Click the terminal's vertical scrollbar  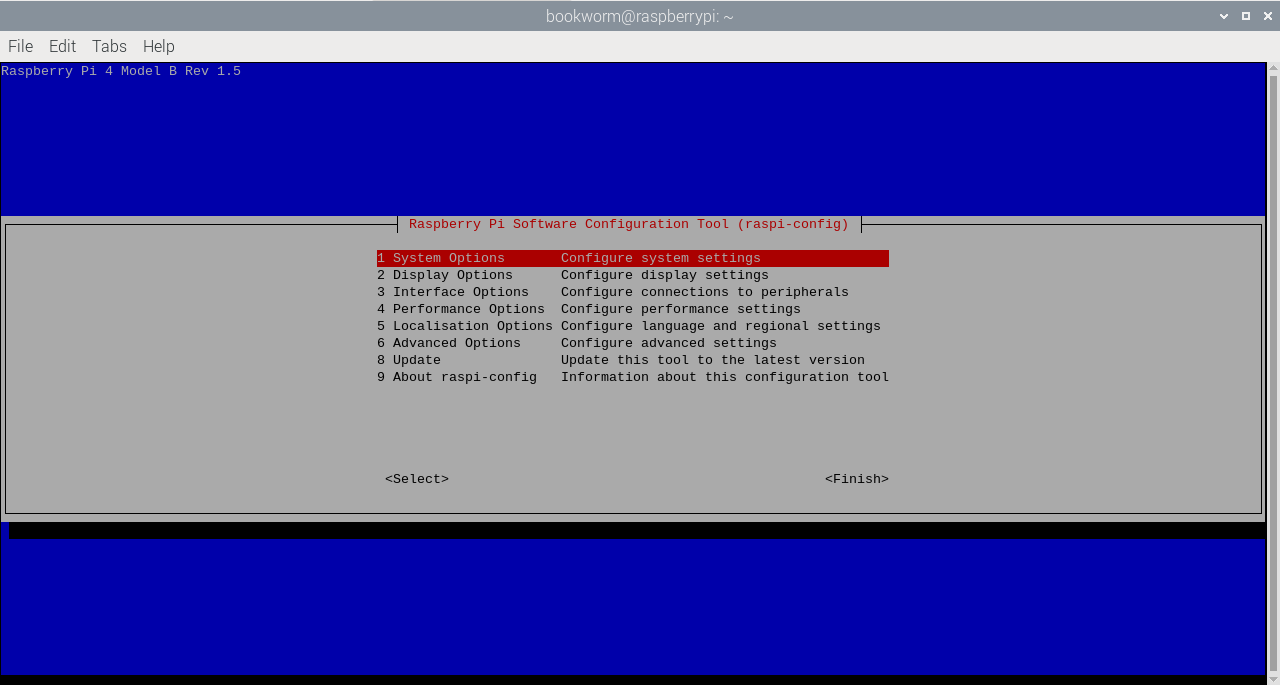point(1273,370)
